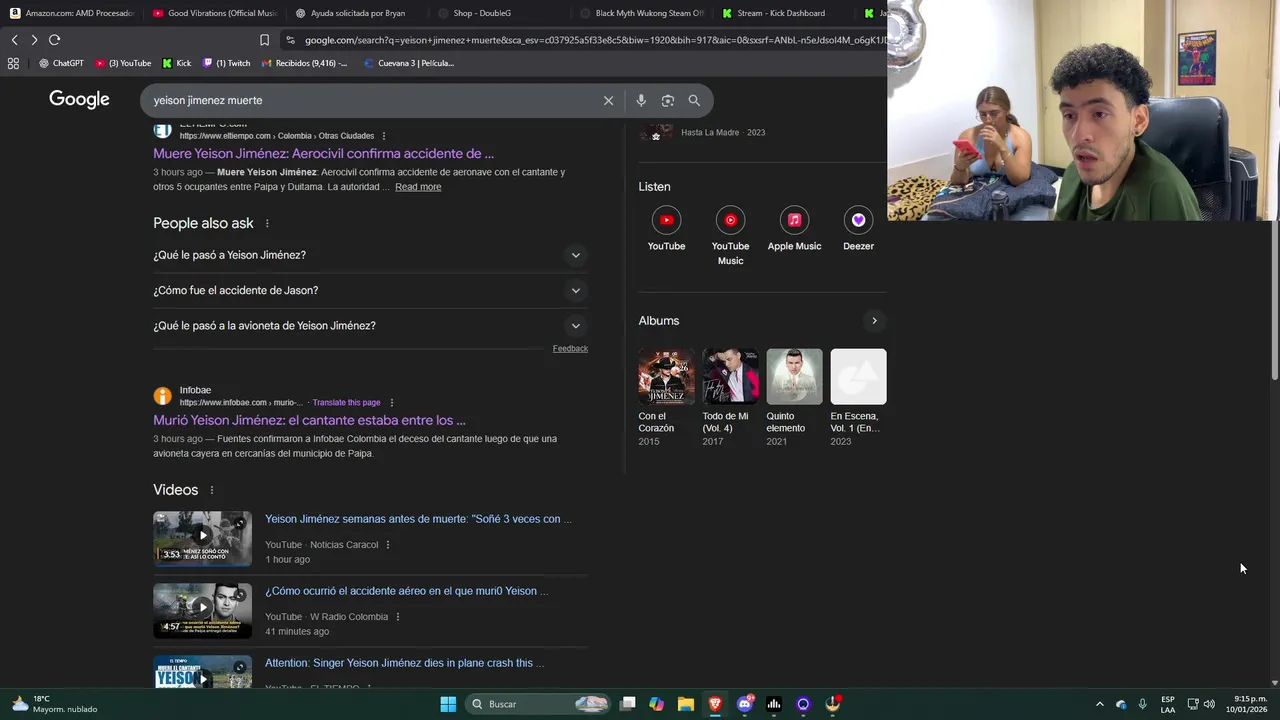This screenshot has height=720, width=1280.
Task: Open Con el Corazón 2015 album cover
Action: pos(666,377)
